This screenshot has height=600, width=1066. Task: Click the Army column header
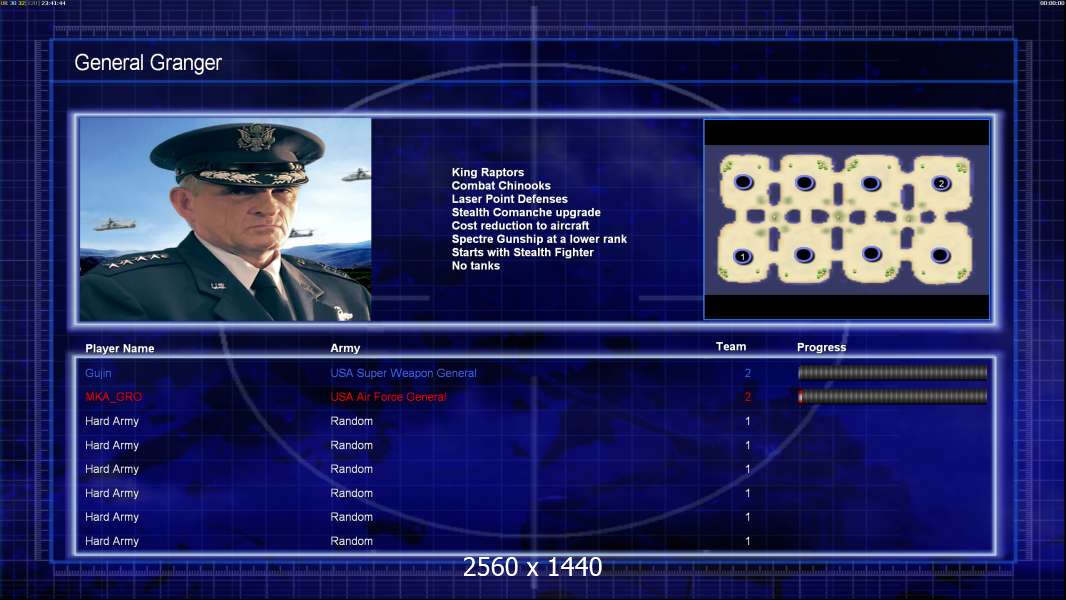[345, 348]
